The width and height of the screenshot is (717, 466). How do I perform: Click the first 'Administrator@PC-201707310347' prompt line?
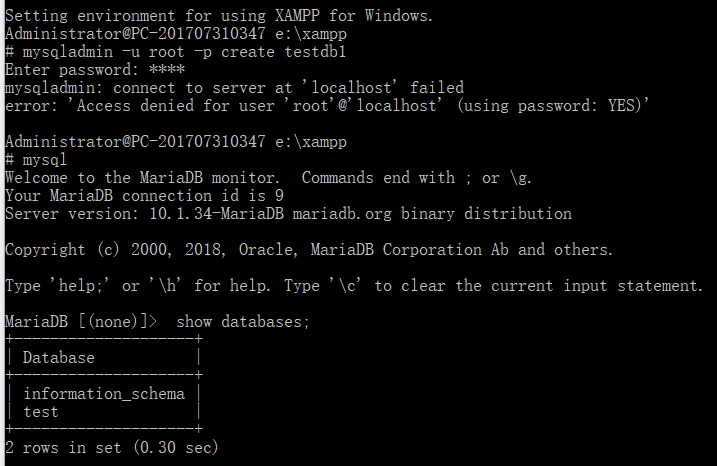[176, 34]
